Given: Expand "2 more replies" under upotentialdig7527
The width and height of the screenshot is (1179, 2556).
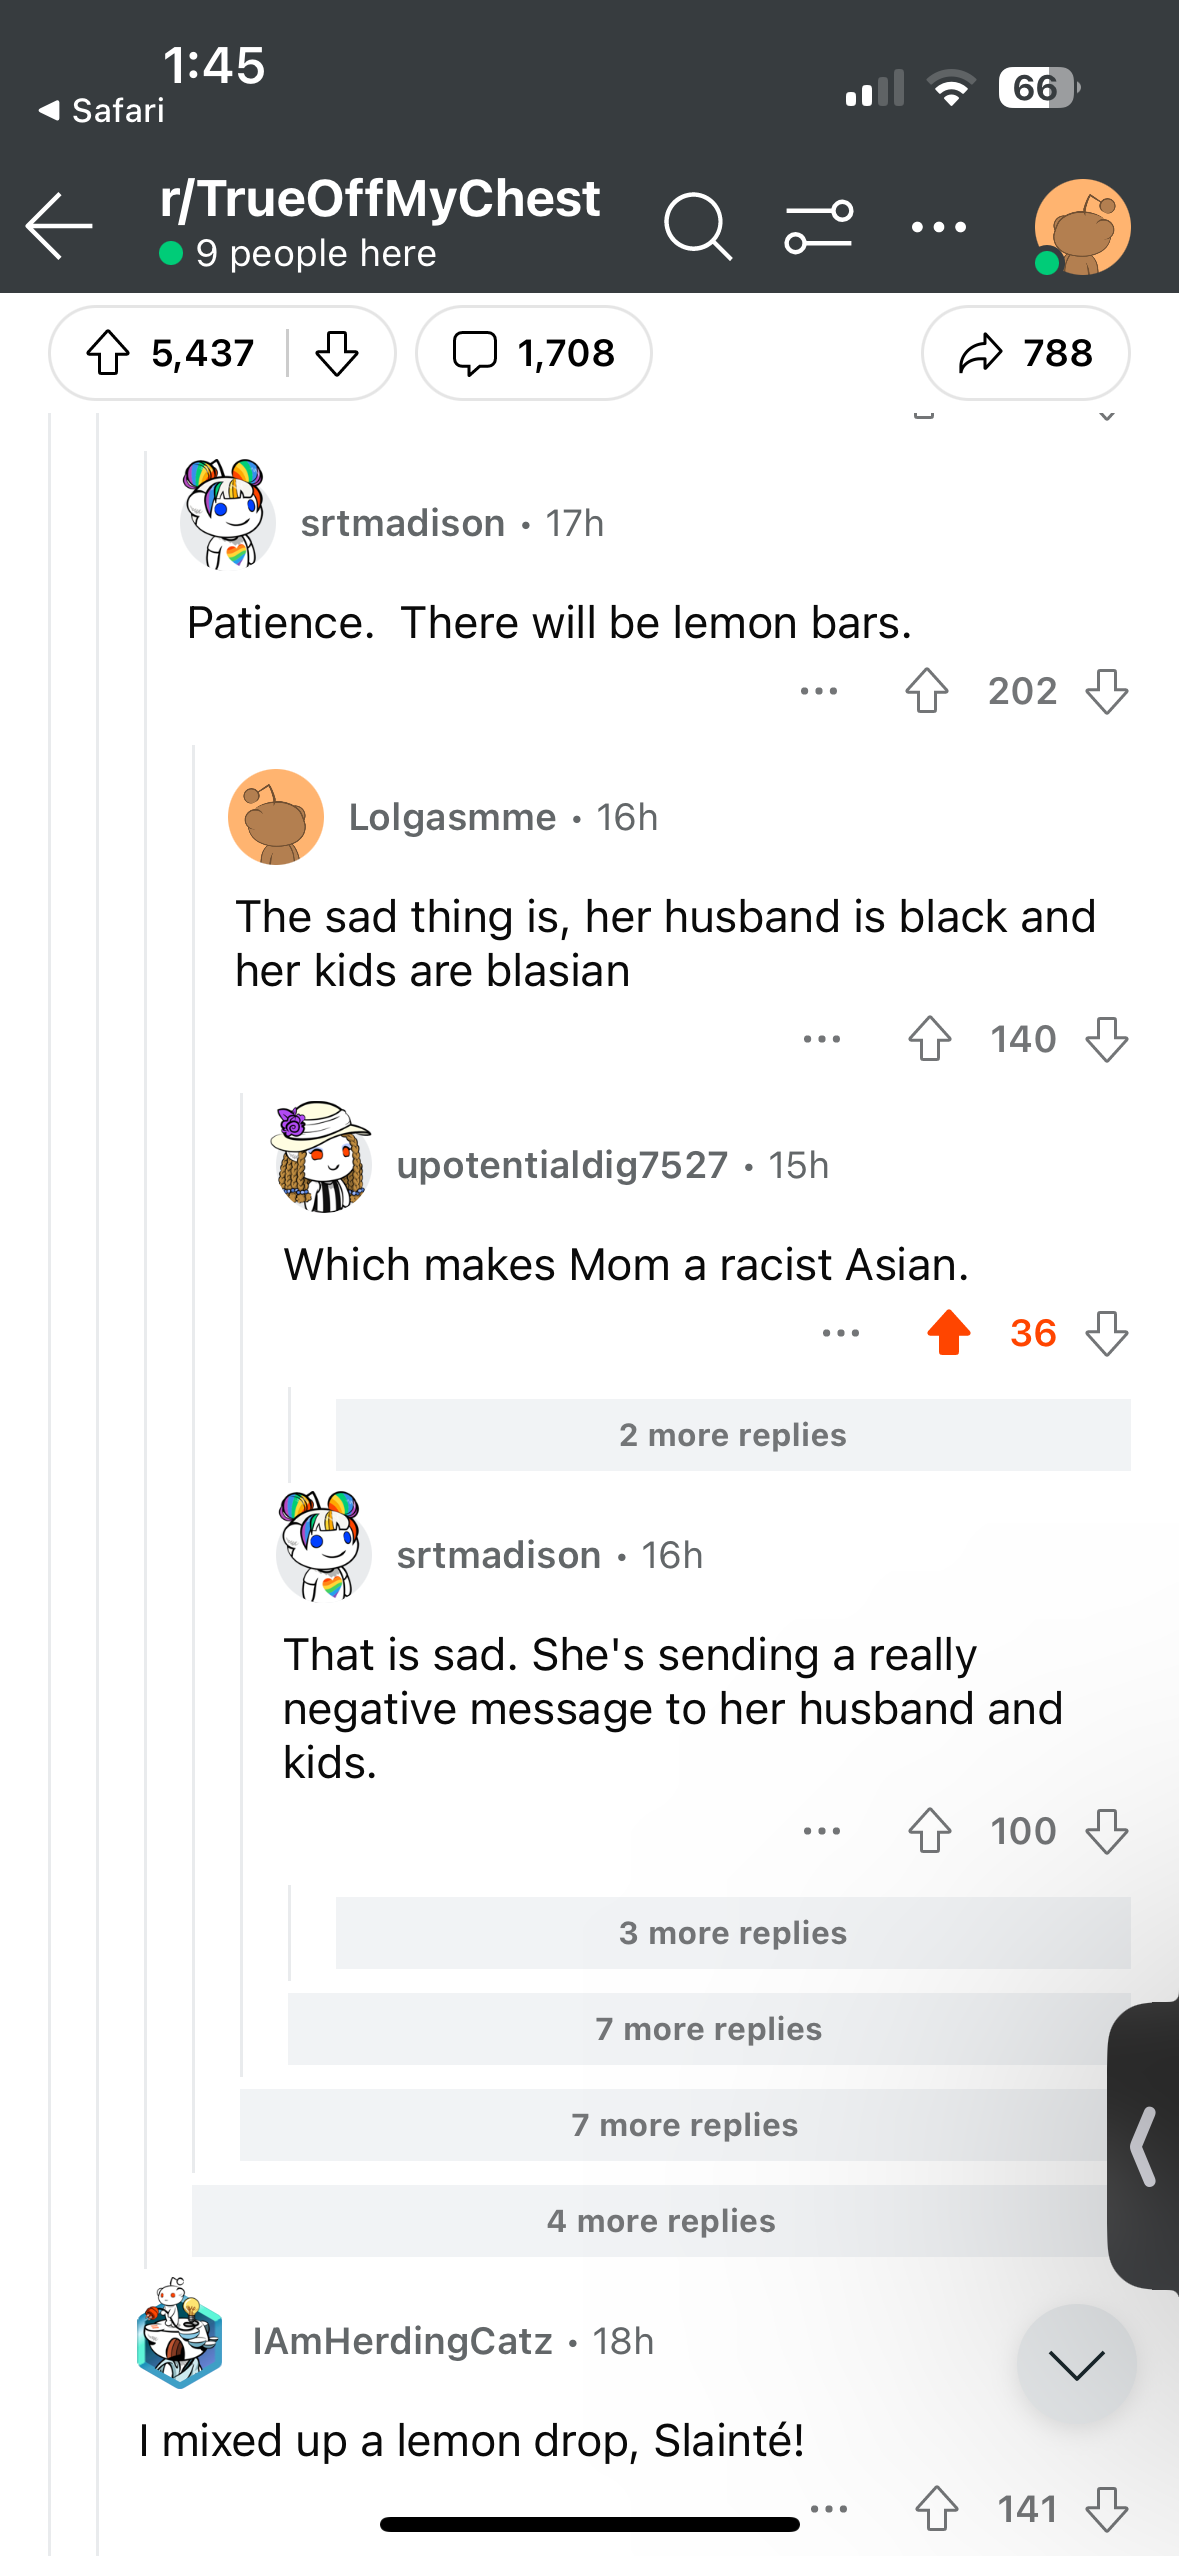Looking at the screenshot, I should tap(733, 1435).
